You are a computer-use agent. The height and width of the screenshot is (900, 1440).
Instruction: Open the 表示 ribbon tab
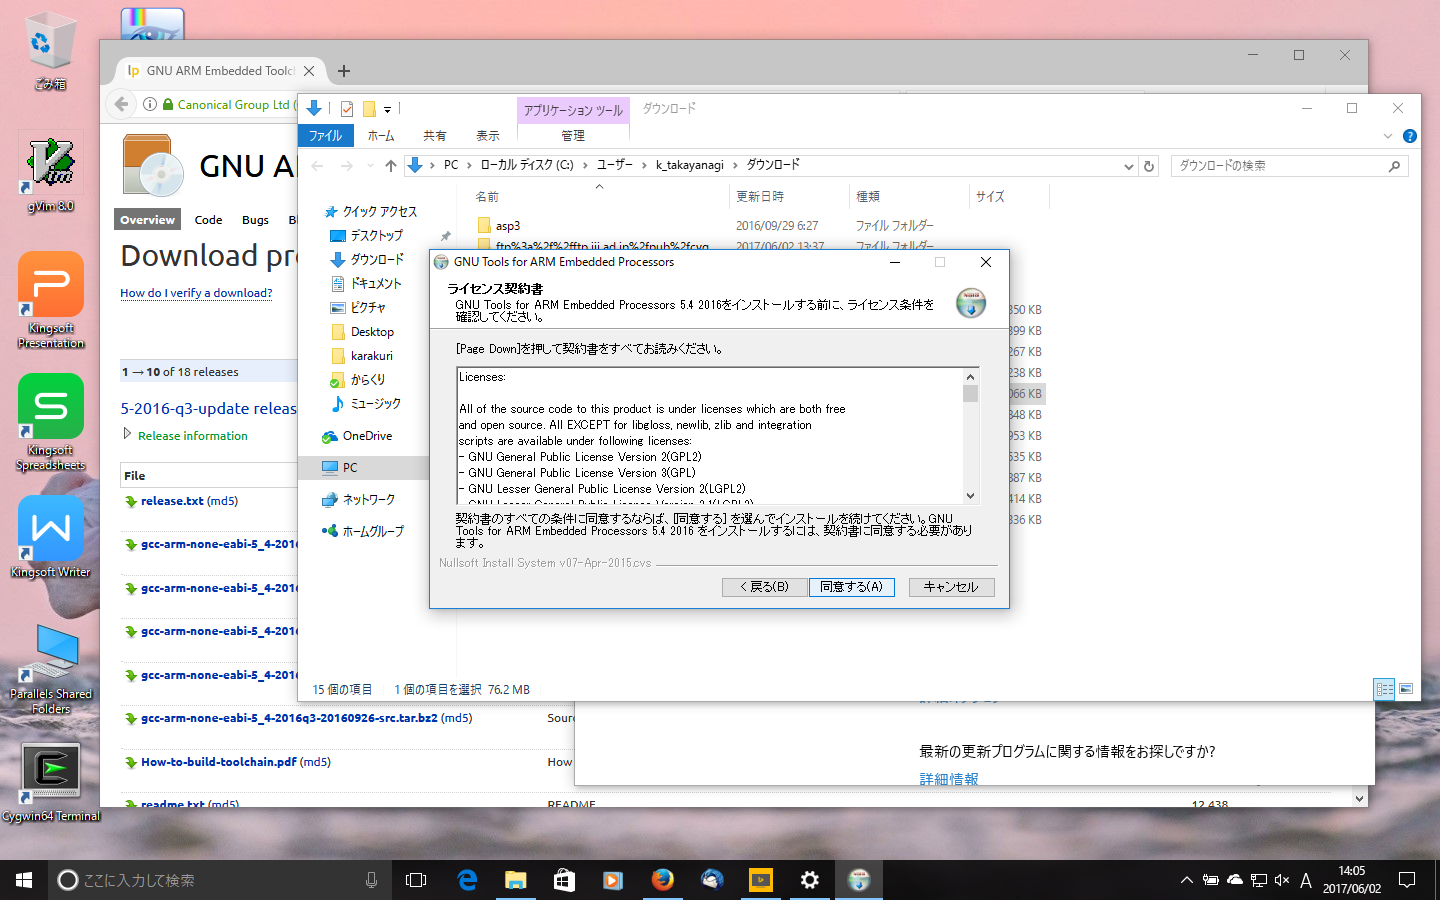point(488,136)
